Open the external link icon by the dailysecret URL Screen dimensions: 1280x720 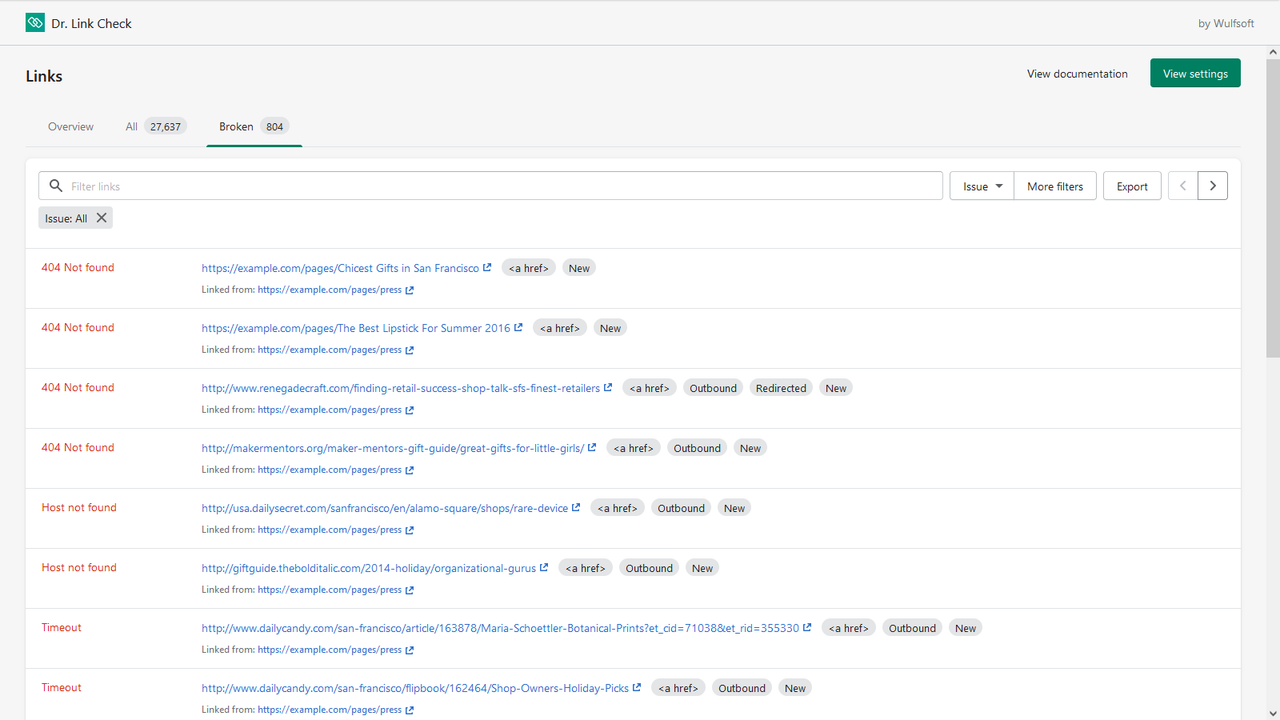(578, 507)
